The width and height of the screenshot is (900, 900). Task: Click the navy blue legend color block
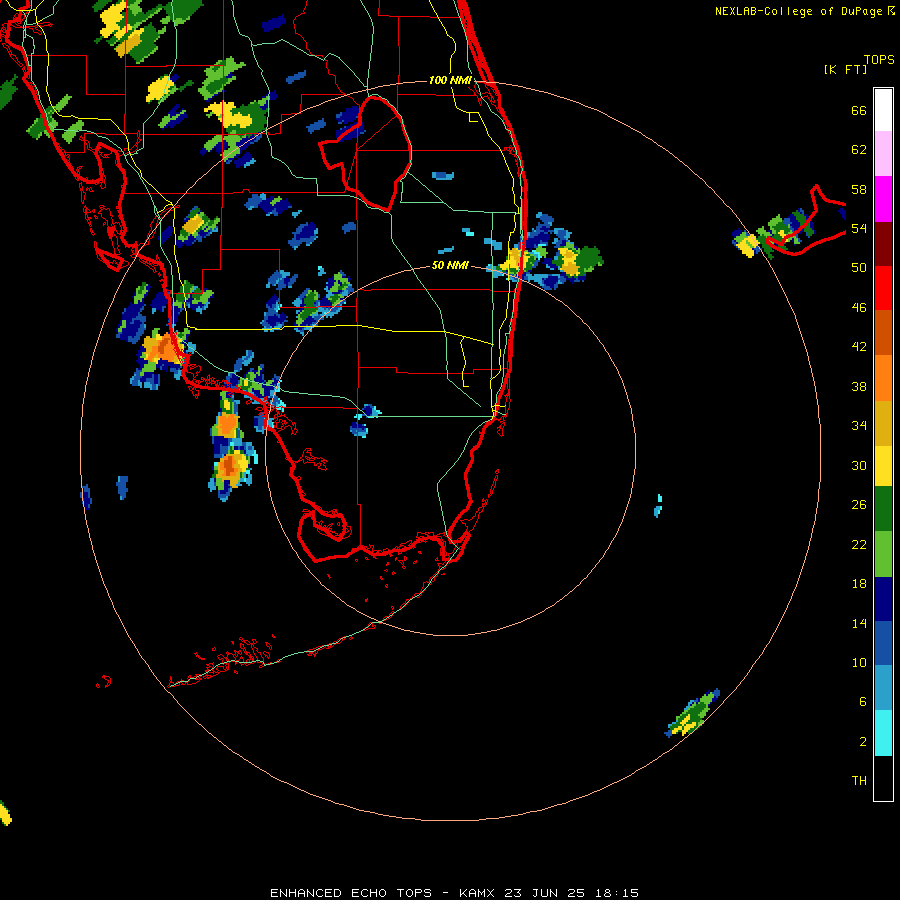point(883,599)
